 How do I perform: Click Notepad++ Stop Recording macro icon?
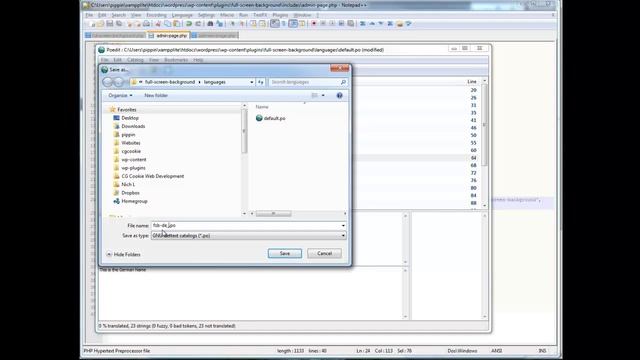click(323, 24)
